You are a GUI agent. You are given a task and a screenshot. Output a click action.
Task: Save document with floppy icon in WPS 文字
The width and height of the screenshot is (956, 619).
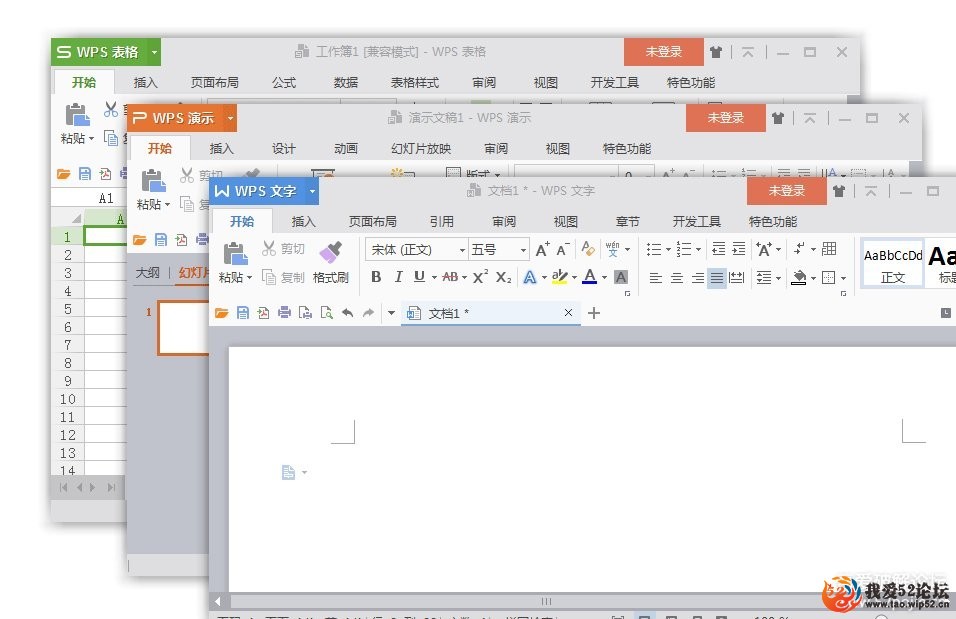point(243,313)
